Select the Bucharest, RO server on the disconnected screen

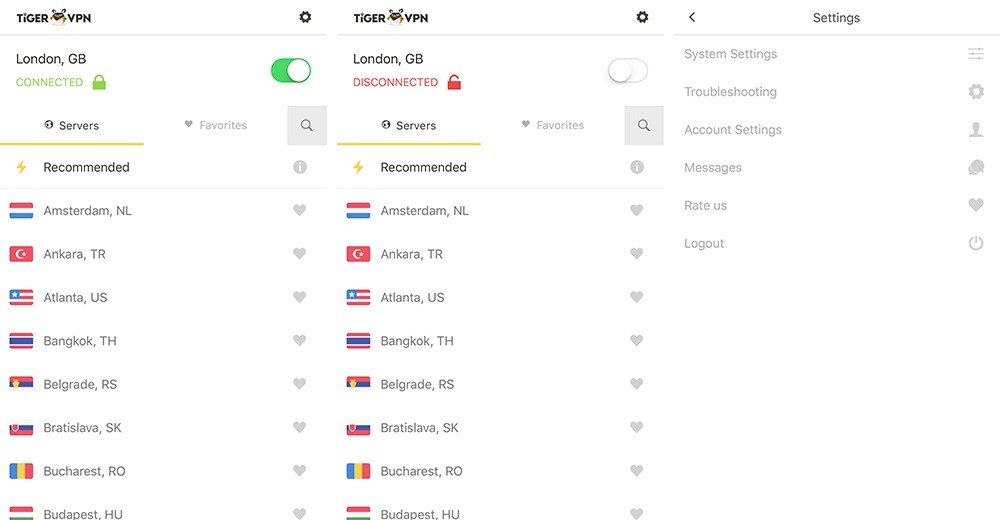point(501,471)
